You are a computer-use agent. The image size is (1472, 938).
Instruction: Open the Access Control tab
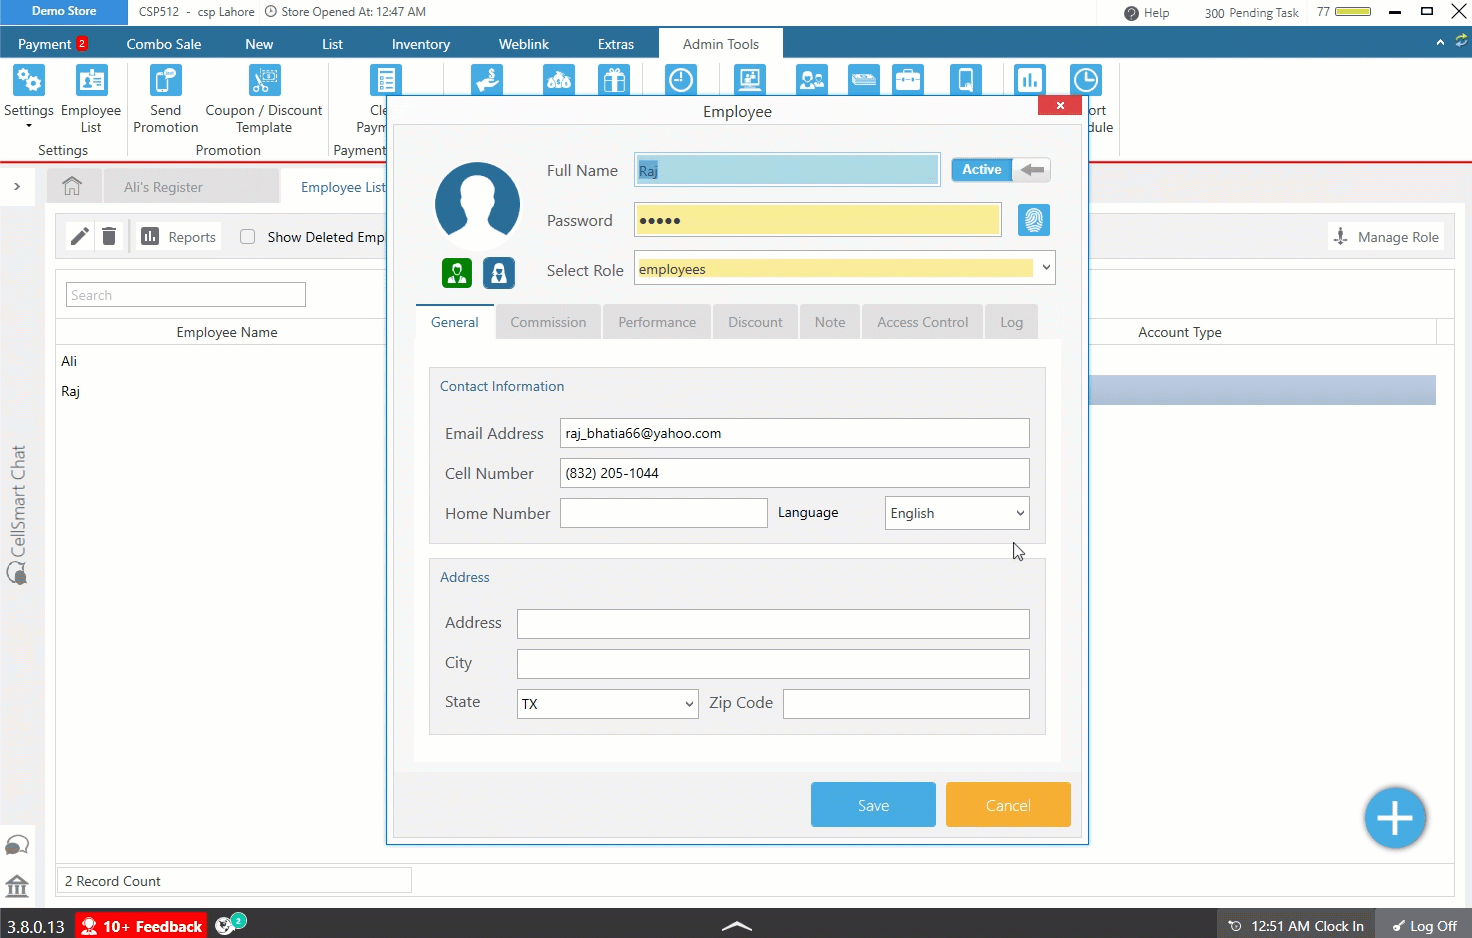[x=922, y=322]
